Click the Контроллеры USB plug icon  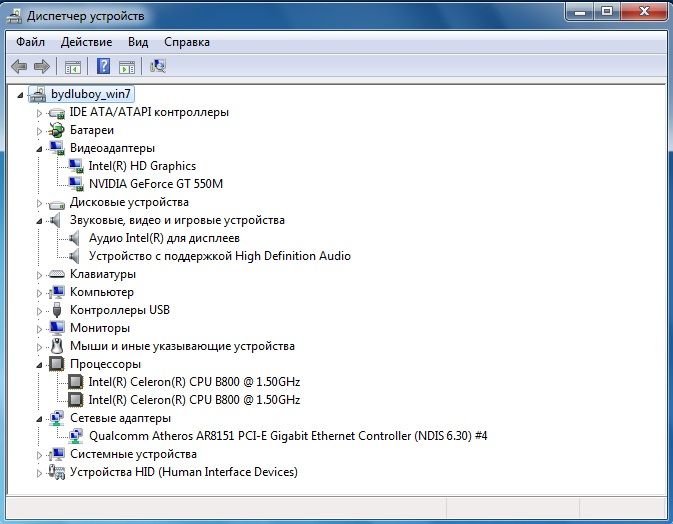[57, 310]
